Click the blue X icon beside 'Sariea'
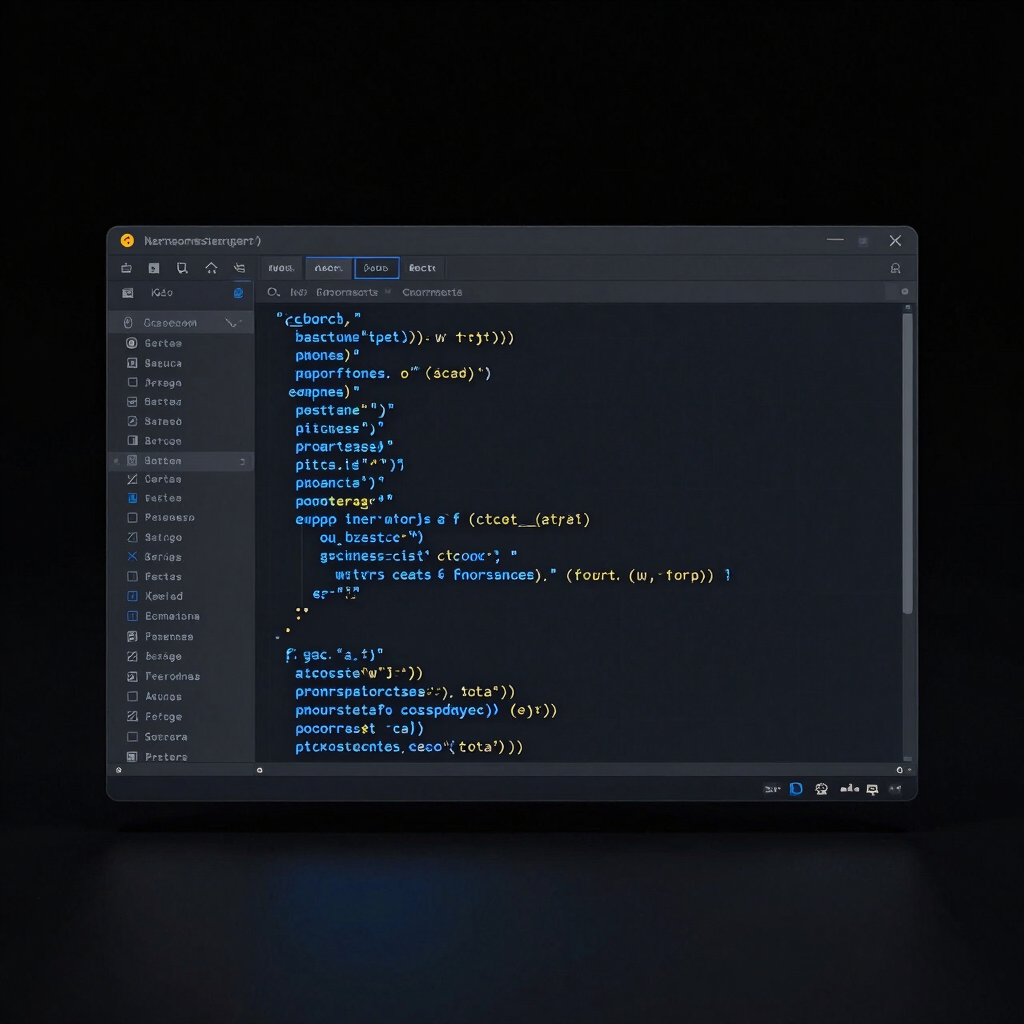This screenshot has width=1024, height=1024. [x=132, y=556]
